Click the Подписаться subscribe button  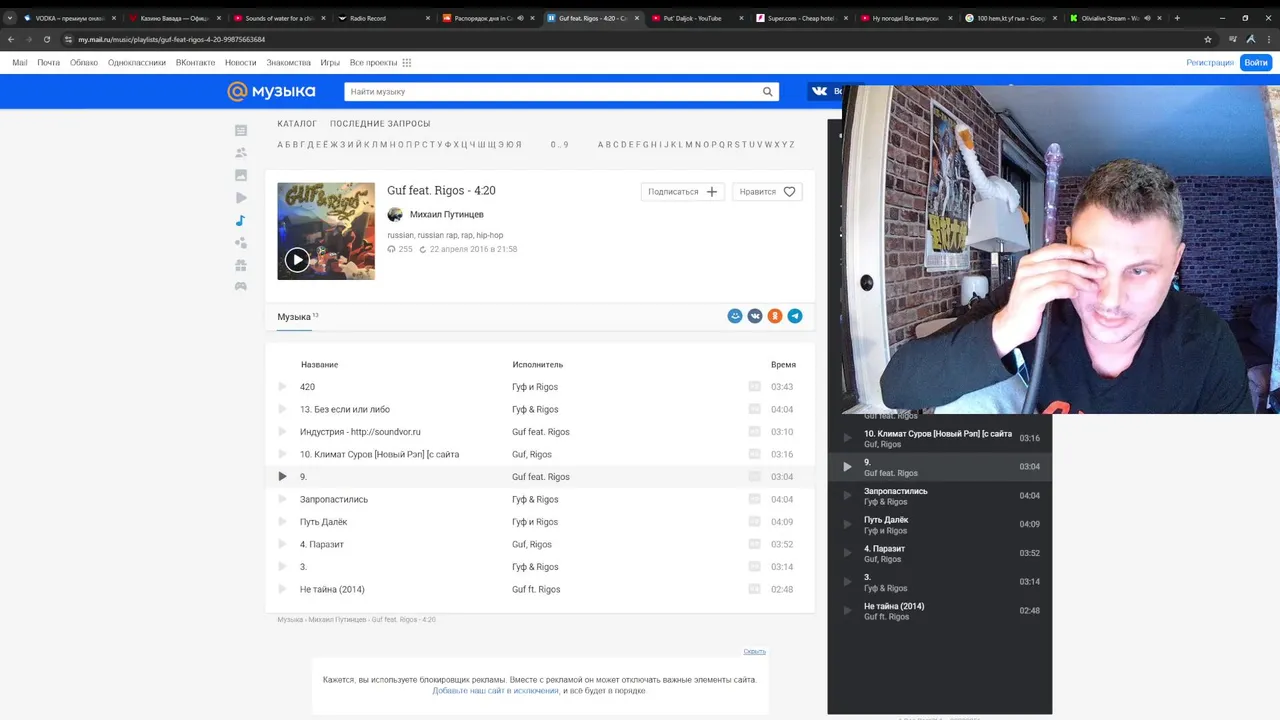point(683,191)
